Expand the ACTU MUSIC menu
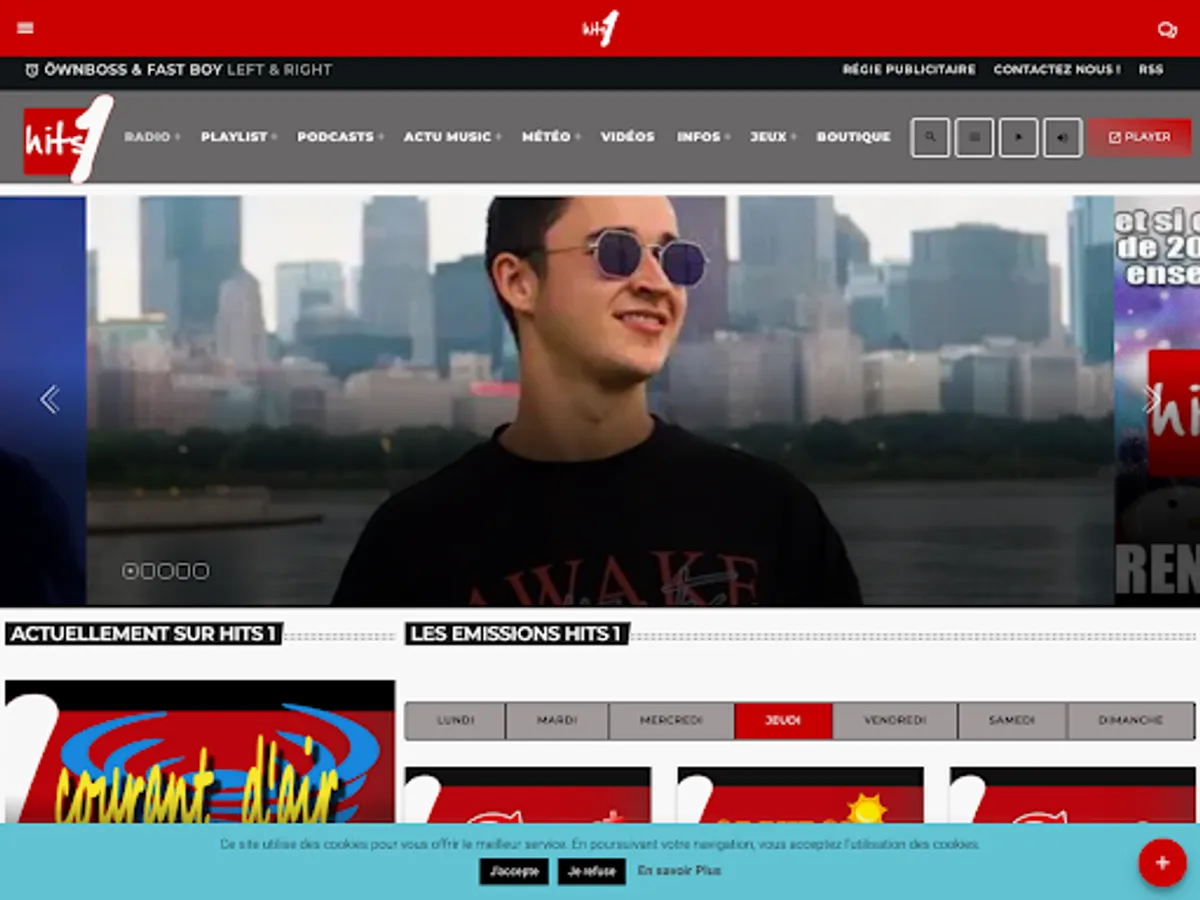1200x900 pixels. (x=452, y=137)
